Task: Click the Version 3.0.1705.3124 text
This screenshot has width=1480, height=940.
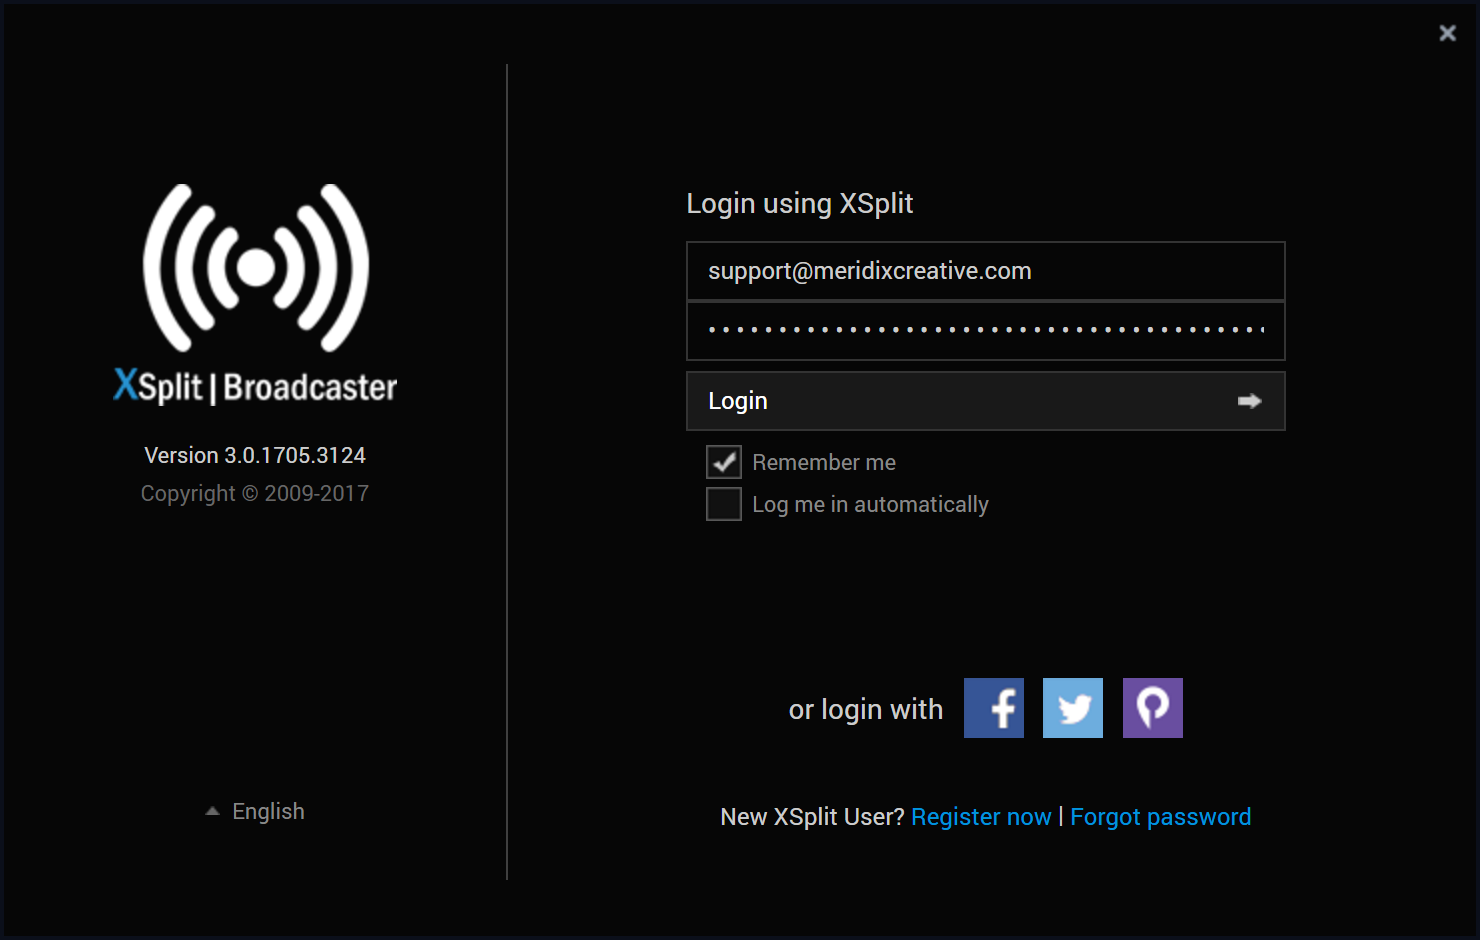Action: (x=255, y=455)
